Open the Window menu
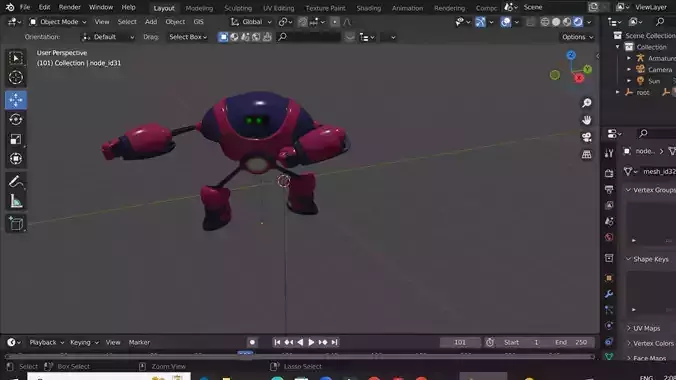Image resolution: width=676 pixels, height=380 pixels. [x=101, y=7]
